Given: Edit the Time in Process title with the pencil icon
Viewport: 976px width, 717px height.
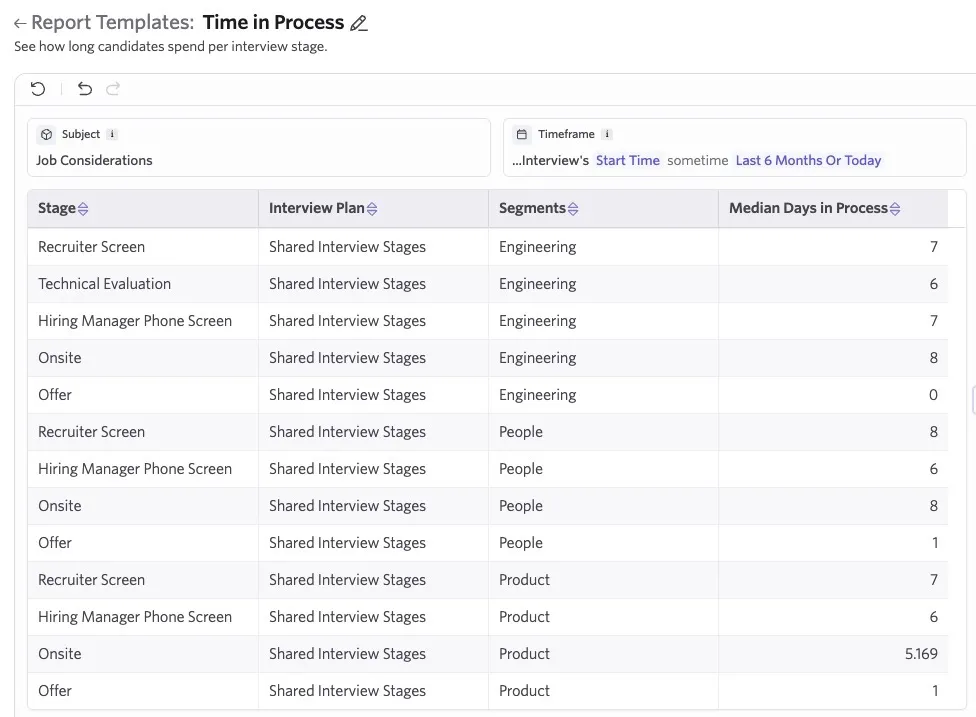Looking at the screenshot, I should click(x=359, y=23).
